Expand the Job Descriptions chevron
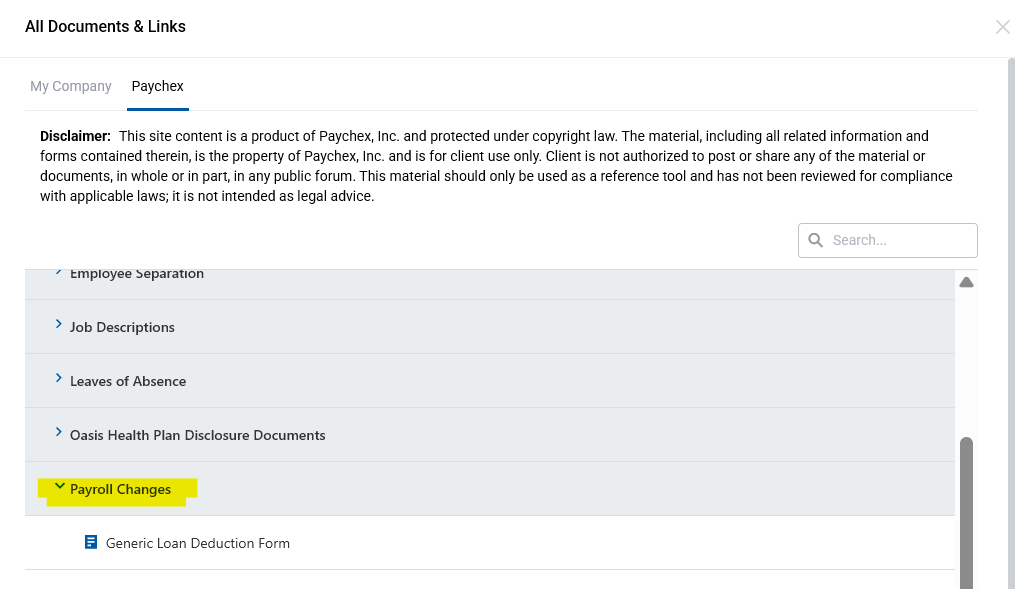This screenshot has height=589, width=1015. (x=58, y=324)
